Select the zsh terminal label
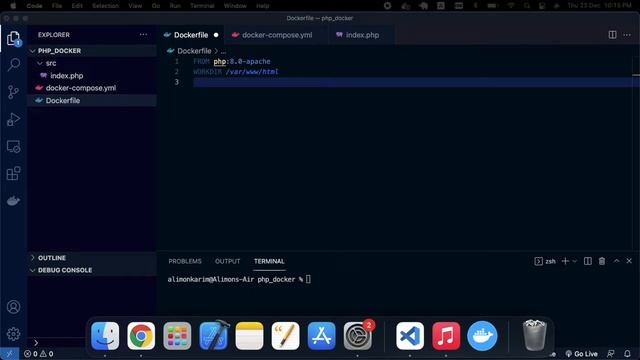The height and width of the screenshot is (360, 640). tap(550, 262)
